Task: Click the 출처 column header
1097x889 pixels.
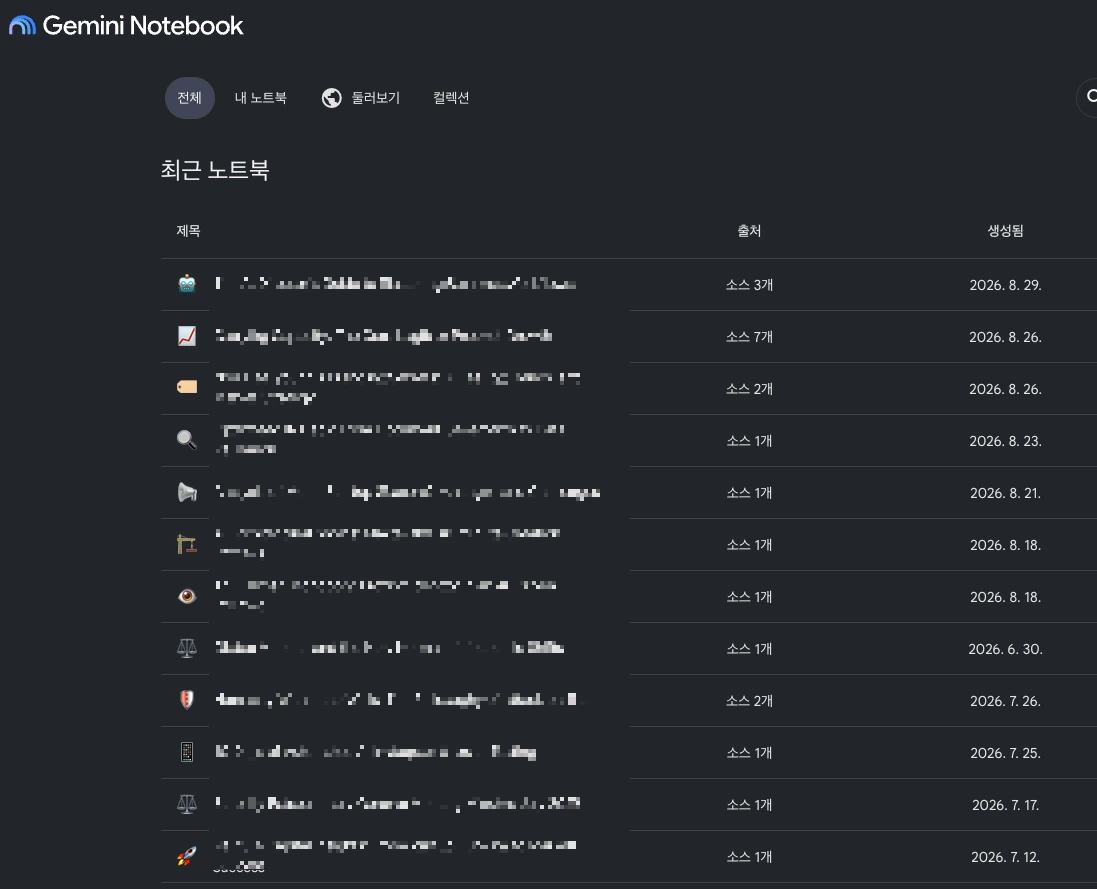Action: (749, 231)
